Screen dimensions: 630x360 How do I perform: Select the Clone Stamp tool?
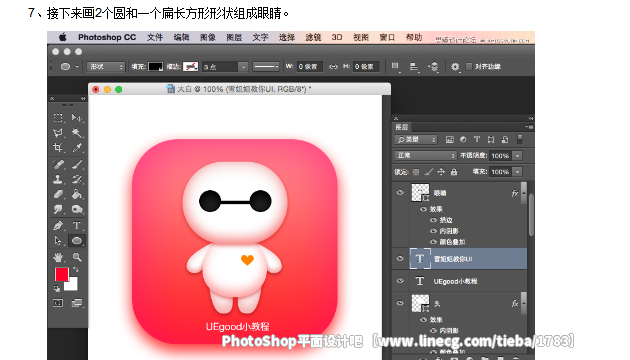(x=58, y=179)
